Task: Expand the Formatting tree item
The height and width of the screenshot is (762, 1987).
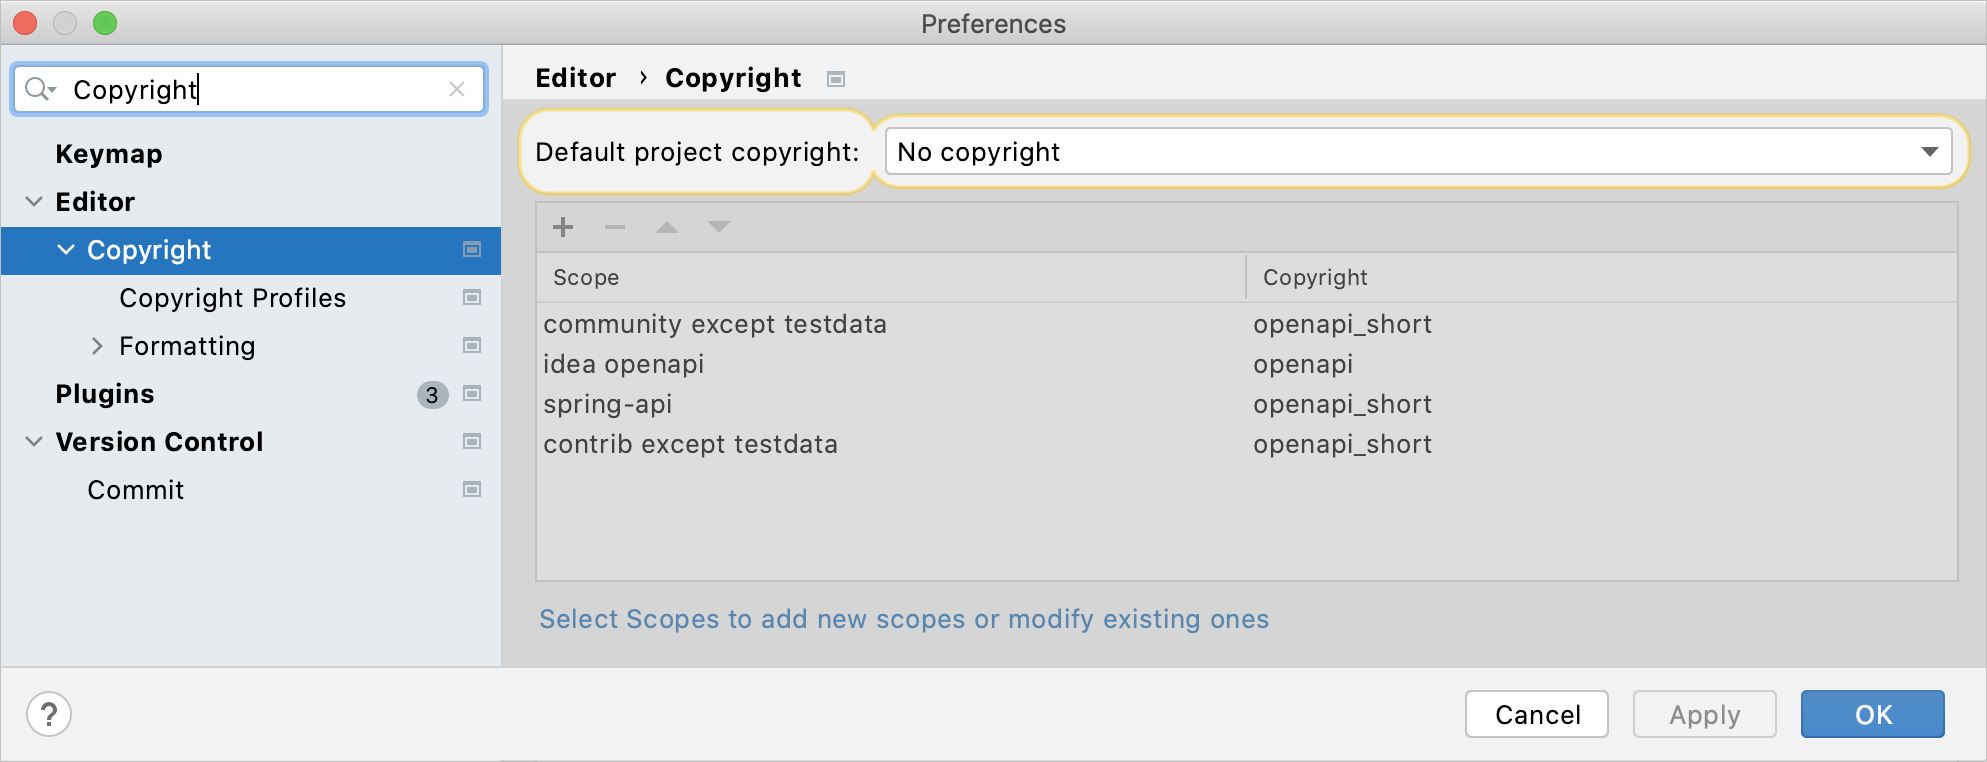Action: pos(97,345)
